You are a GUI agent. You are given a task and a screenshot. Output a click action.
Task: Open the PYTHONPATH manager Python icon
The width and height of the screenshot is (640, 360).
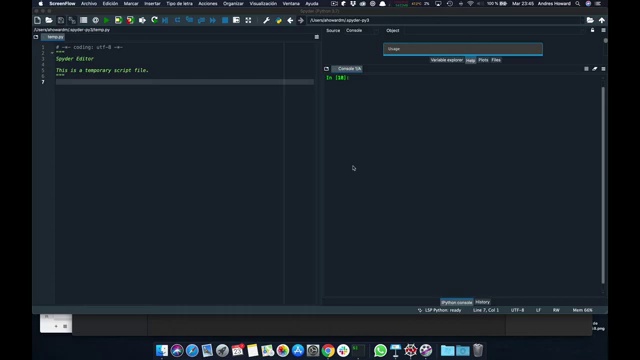point(278,20)
